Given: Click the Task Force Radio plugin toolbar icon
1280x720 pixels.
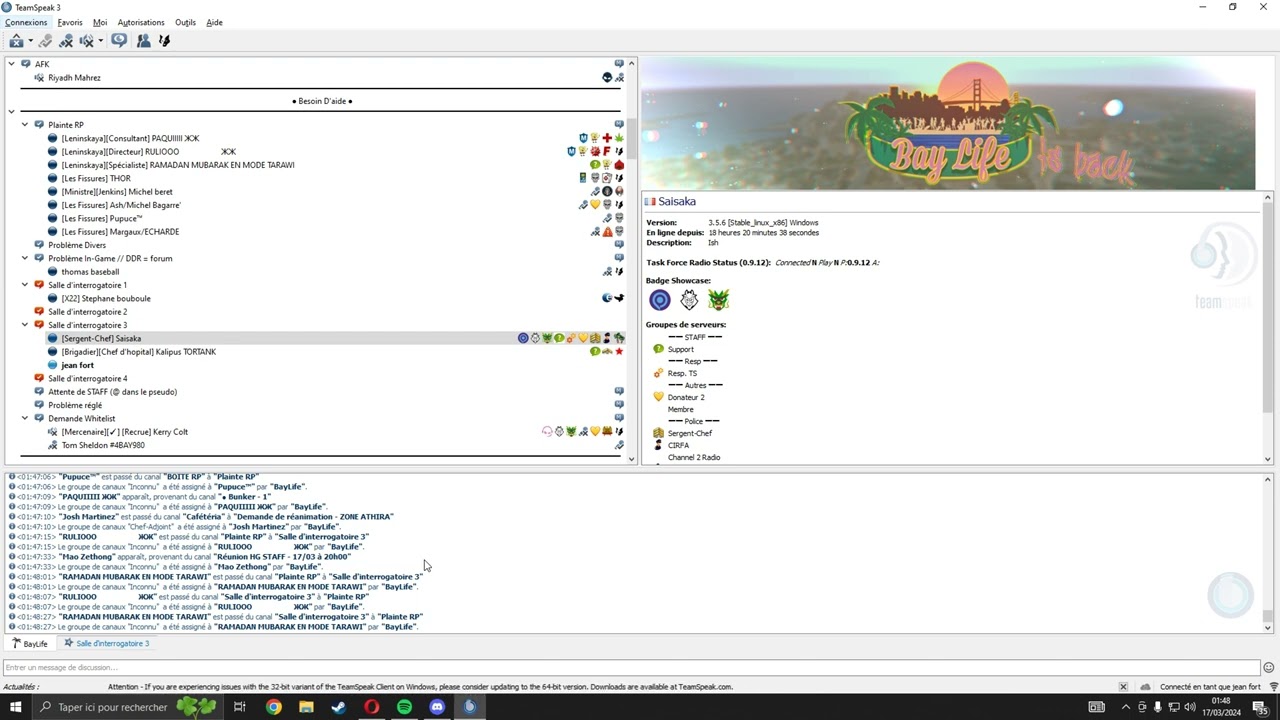Looking at the screenshot, I should pos(164,41).
